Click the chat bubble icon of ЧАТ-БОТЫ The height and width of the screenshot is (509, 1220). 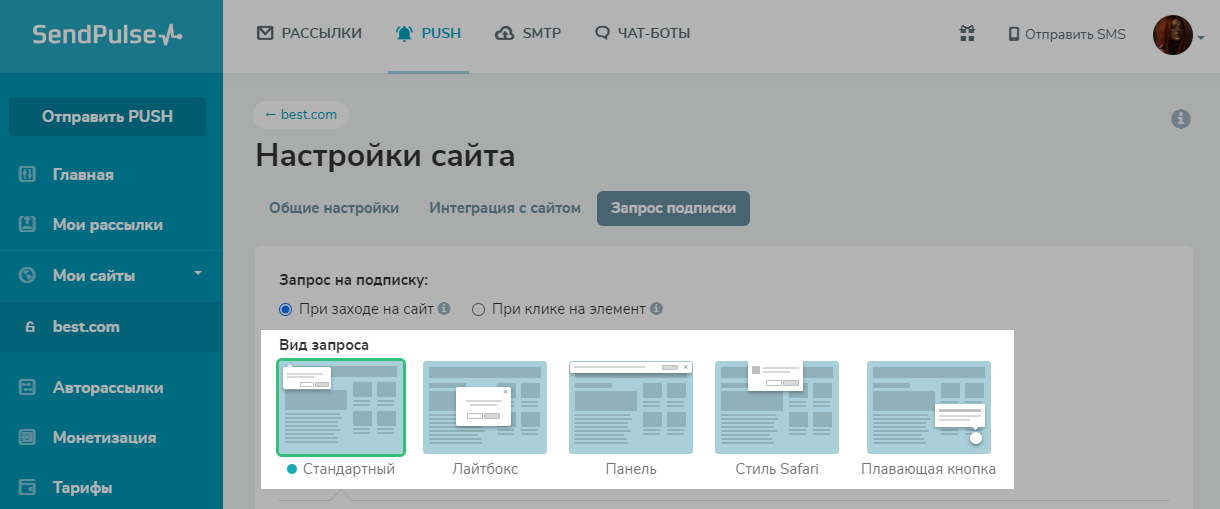click(602, 33)
